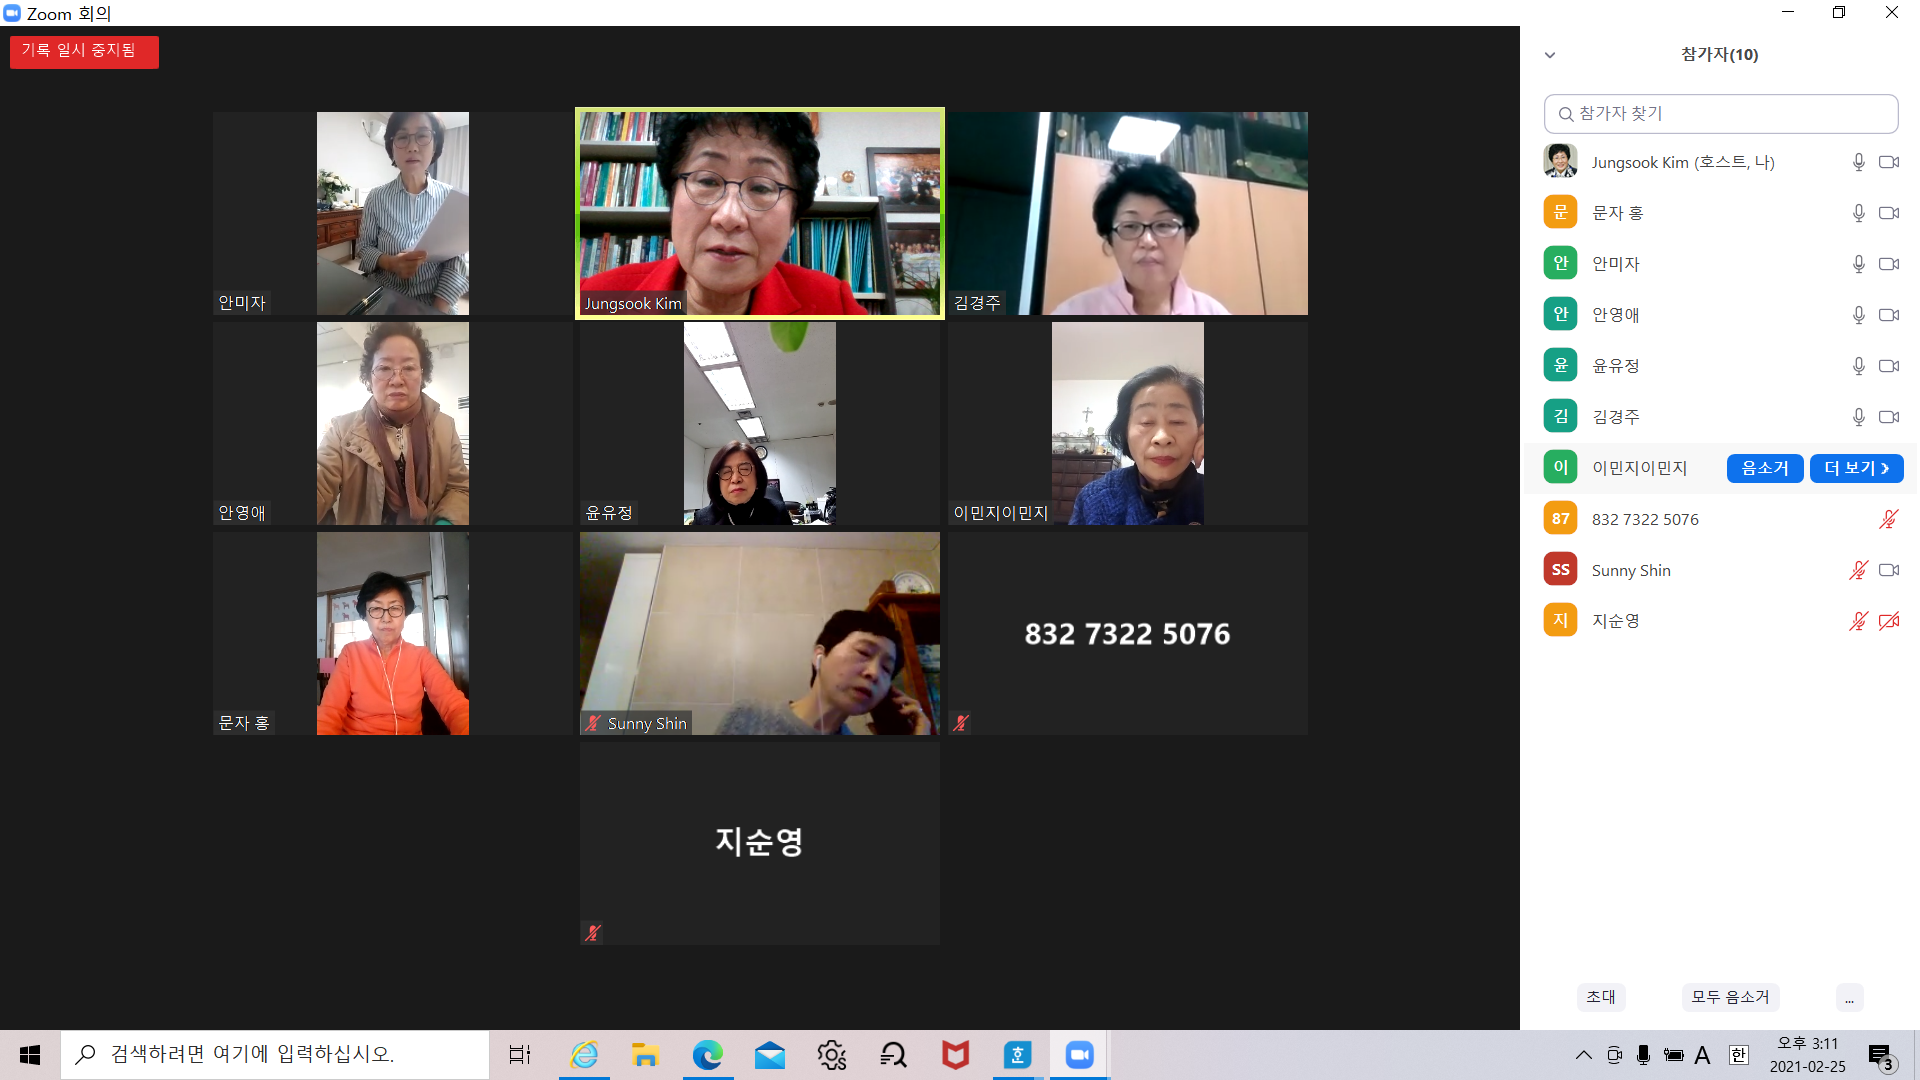Click camera icon next to 윤유정
Image resolution: width=1920 pixels, height=1080 pixels.
click(x=1888, y=366)
